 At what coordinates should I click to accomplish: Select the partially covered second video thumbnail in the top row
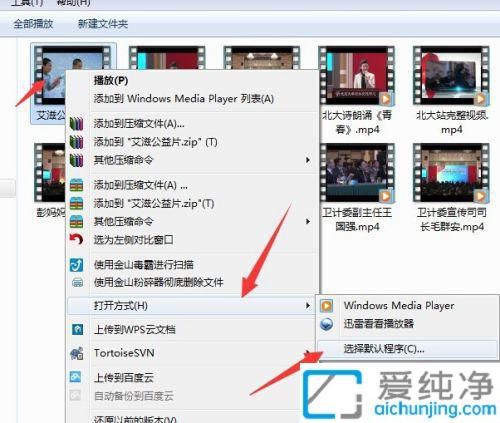click(x=167, y=57)
